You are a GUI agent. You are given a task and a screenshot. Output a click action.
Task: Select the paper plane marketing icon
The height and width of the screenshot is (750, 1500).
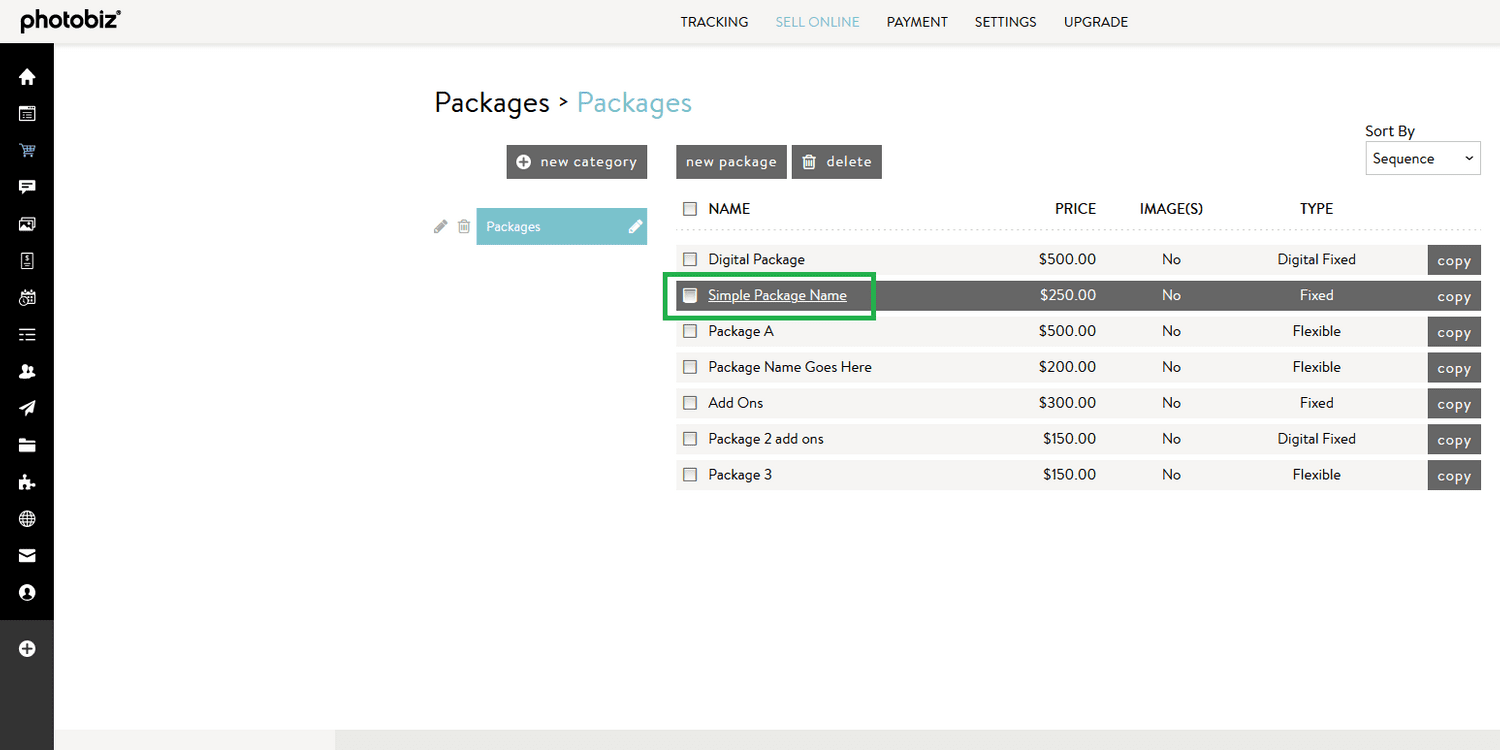coord(27,408)
